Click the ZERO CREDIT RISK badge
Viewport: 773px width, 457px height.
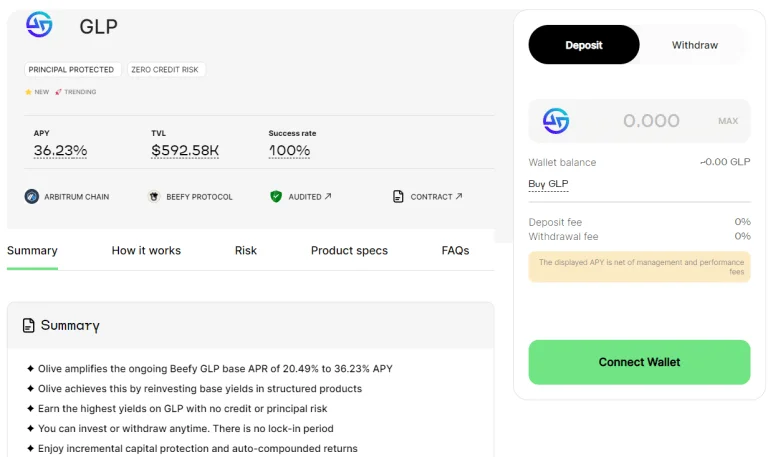pyautogui.click(x=165, y=70)
